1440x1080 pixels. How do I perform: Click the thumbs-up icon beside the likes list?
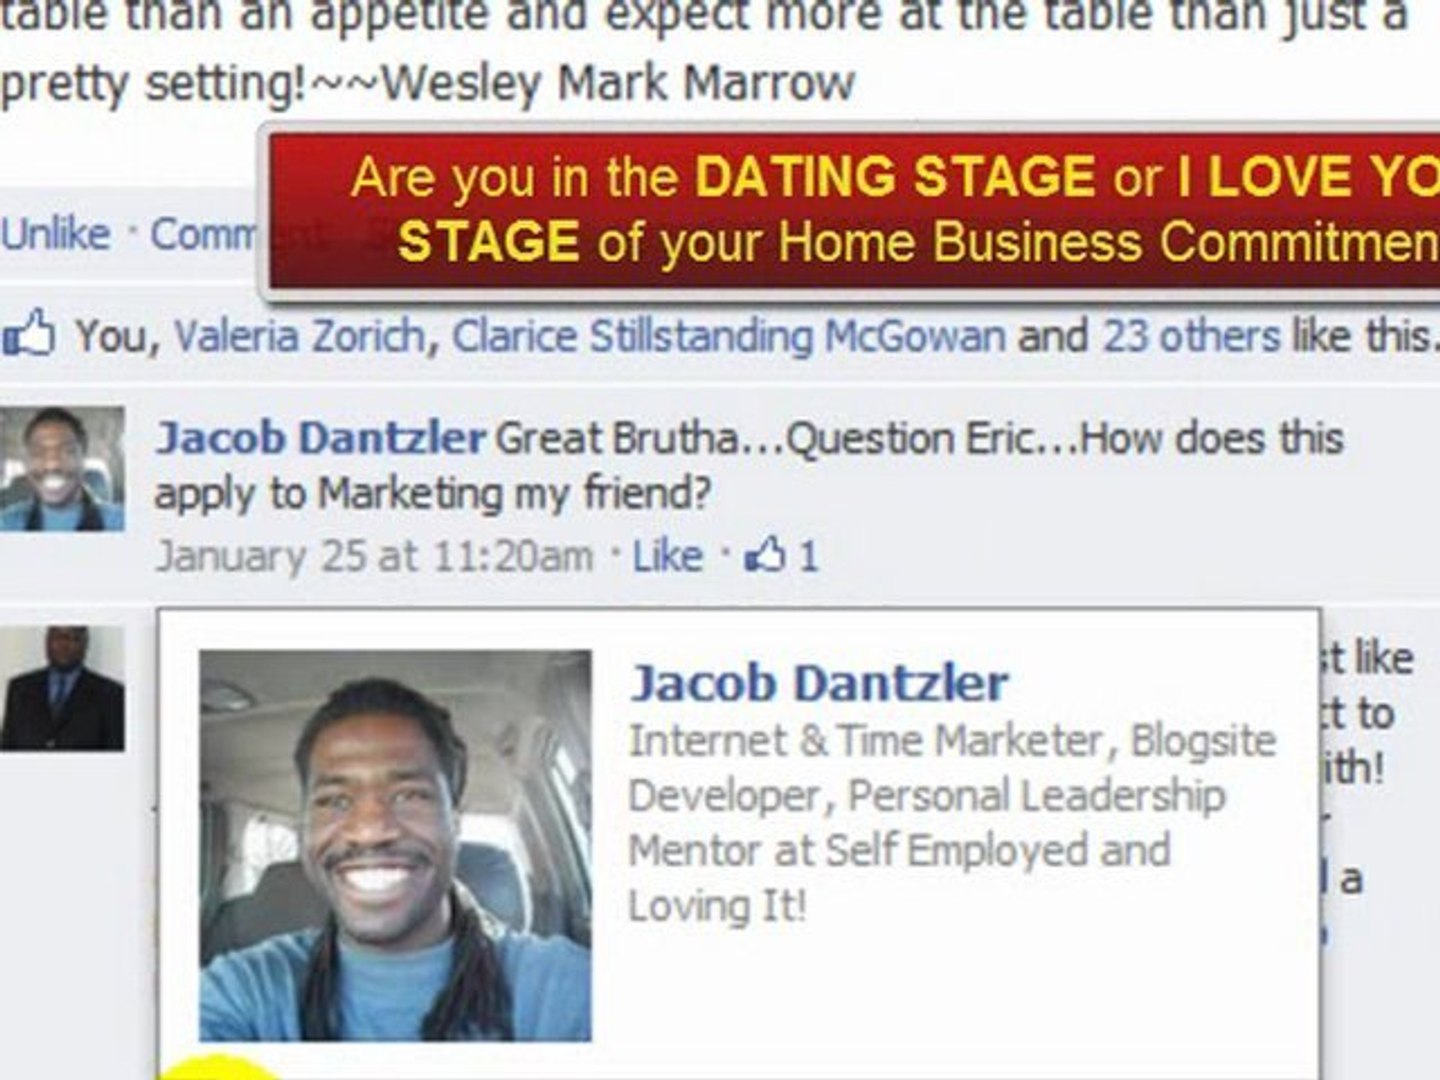pyautogui.click(x=28, y=335)
